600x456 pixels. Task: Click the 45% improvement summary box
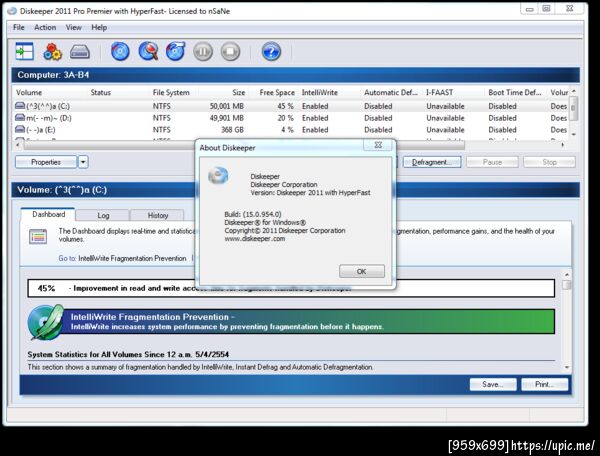point(291,288)
